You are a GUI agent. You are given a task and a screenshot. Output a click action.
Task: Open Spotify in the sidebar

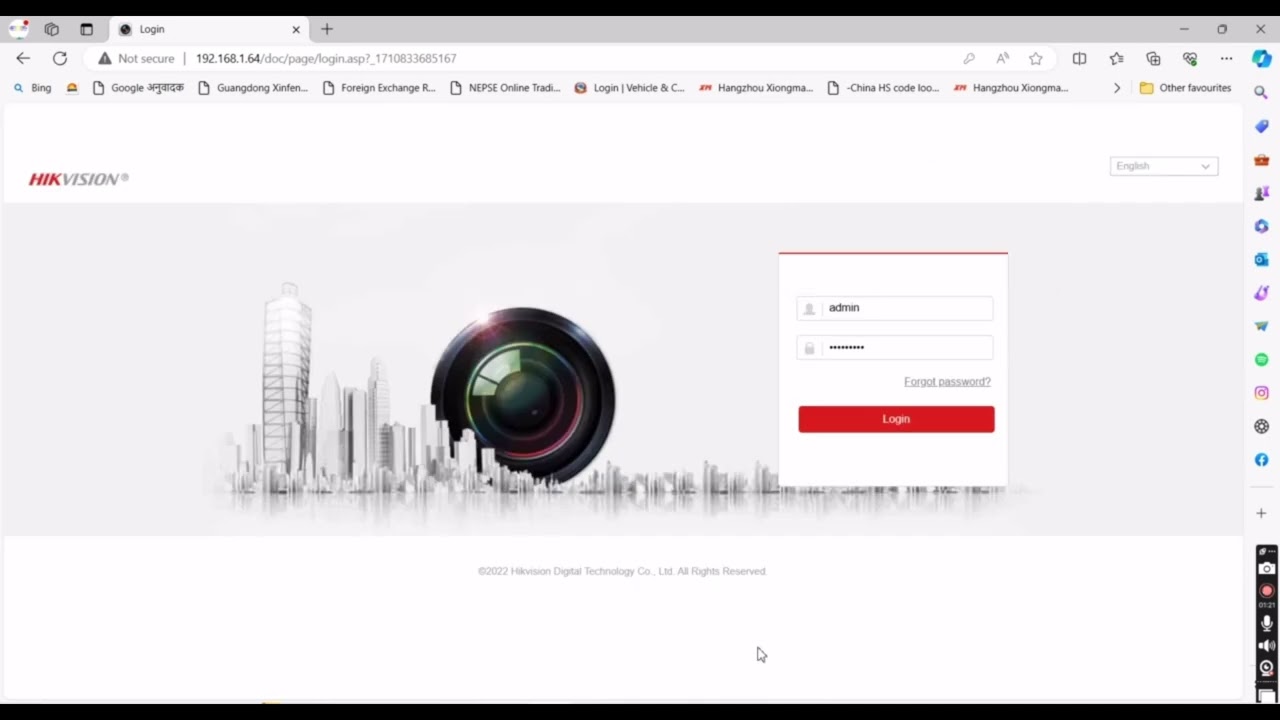(x=1261, y=359)
